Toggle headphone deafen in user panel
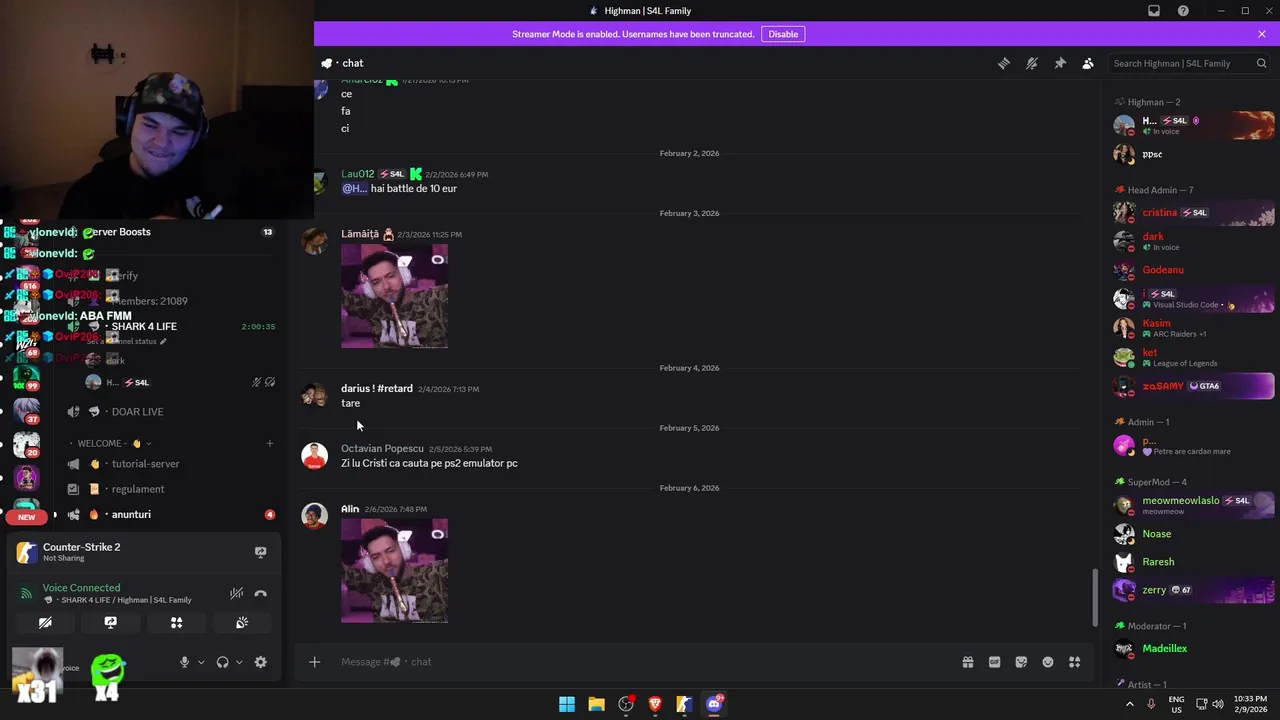Screen dimensions: 1280x720 (222, 662)
